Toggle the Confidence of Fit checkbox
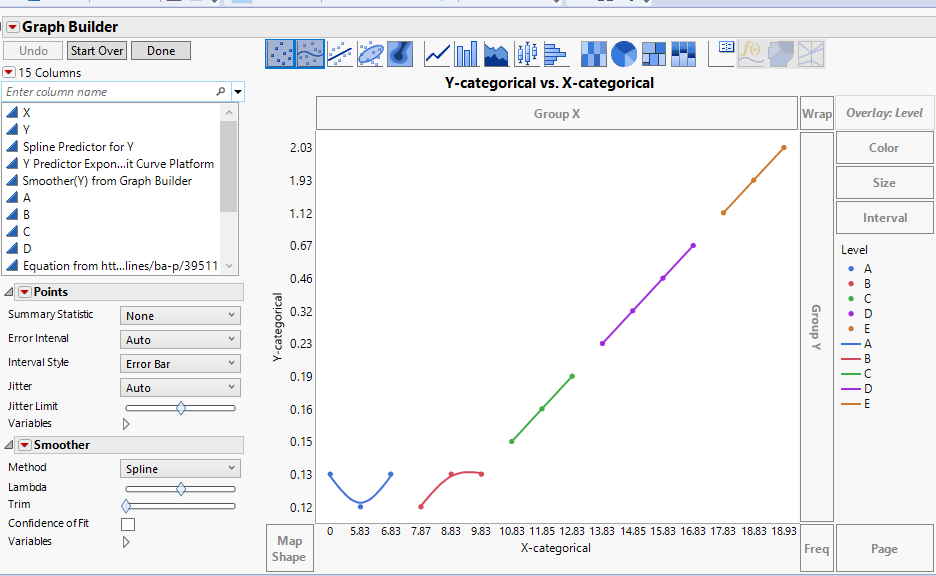The width and height of the screenshot is (936, 576). pos(128,524)
